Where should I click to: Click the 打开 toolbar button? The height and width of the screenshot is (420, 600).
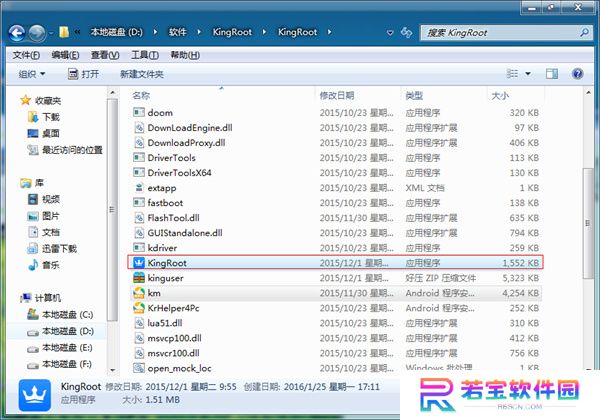pos(83,74)
